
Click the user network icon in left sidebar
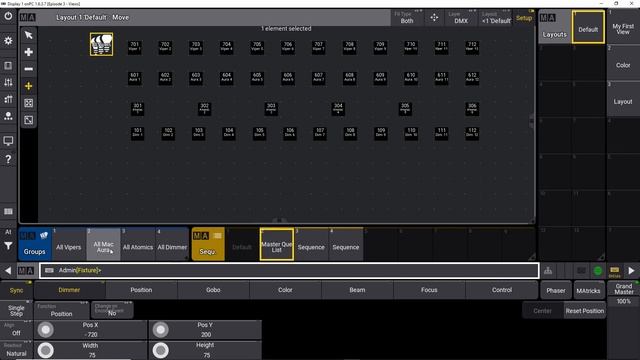click(x=8, y=116)
